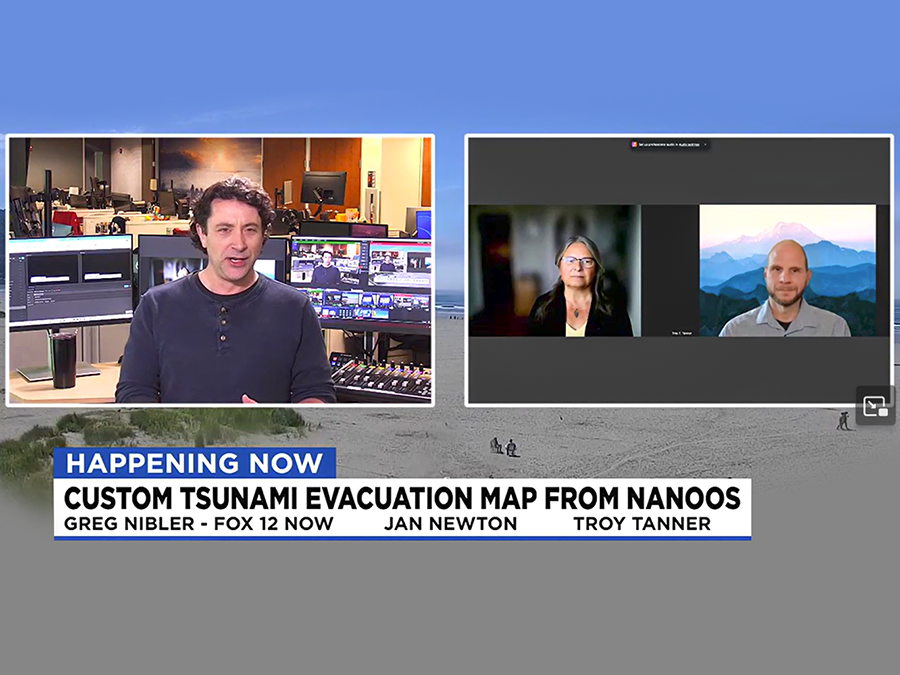Image resolution: width=900 pixels, height=675 pixels.
Task: Click the Custom Tsunami Evacuation Map headline
Action: (x=402, y=497)
